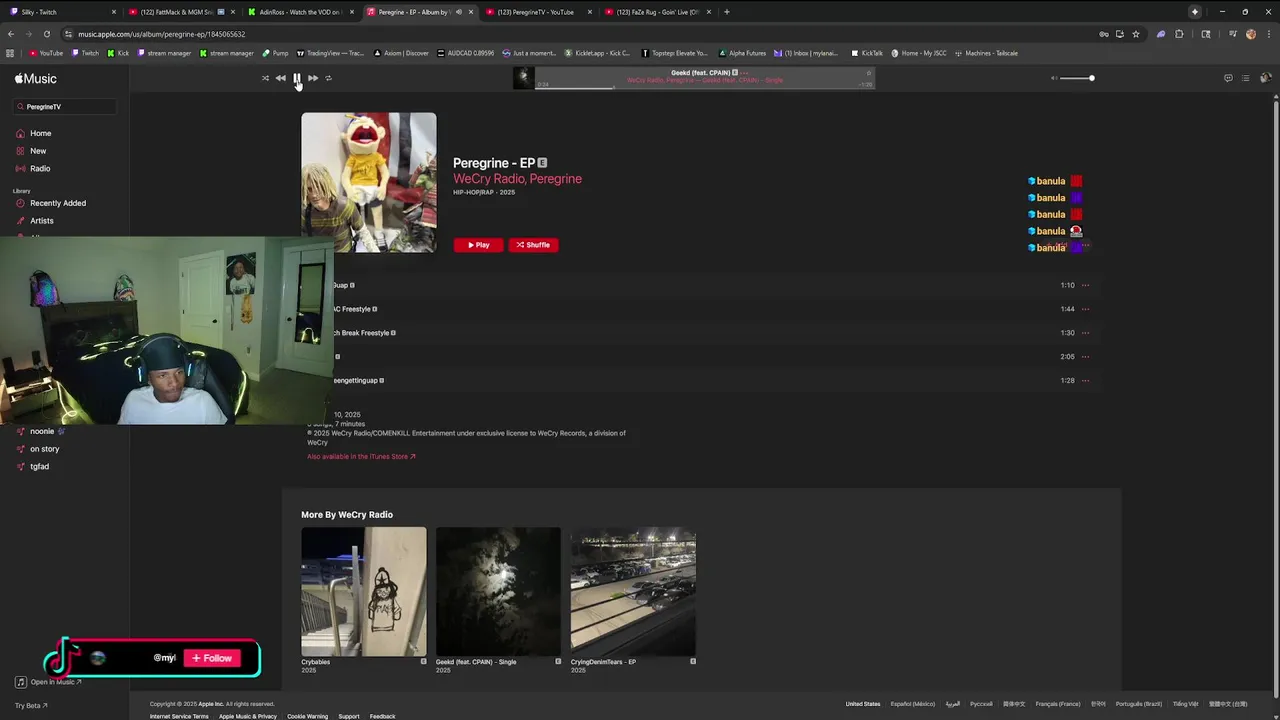1280x720 pixels.
Task: Toggle repeat mode in the player
Action: coord(328,78)
